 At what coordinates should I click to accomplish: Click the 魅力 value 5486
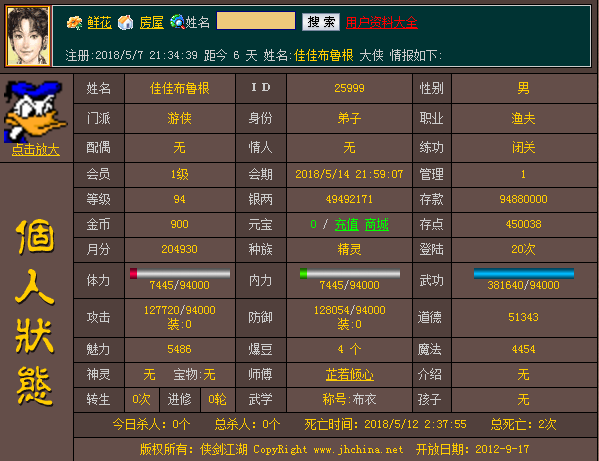[180, 349]
